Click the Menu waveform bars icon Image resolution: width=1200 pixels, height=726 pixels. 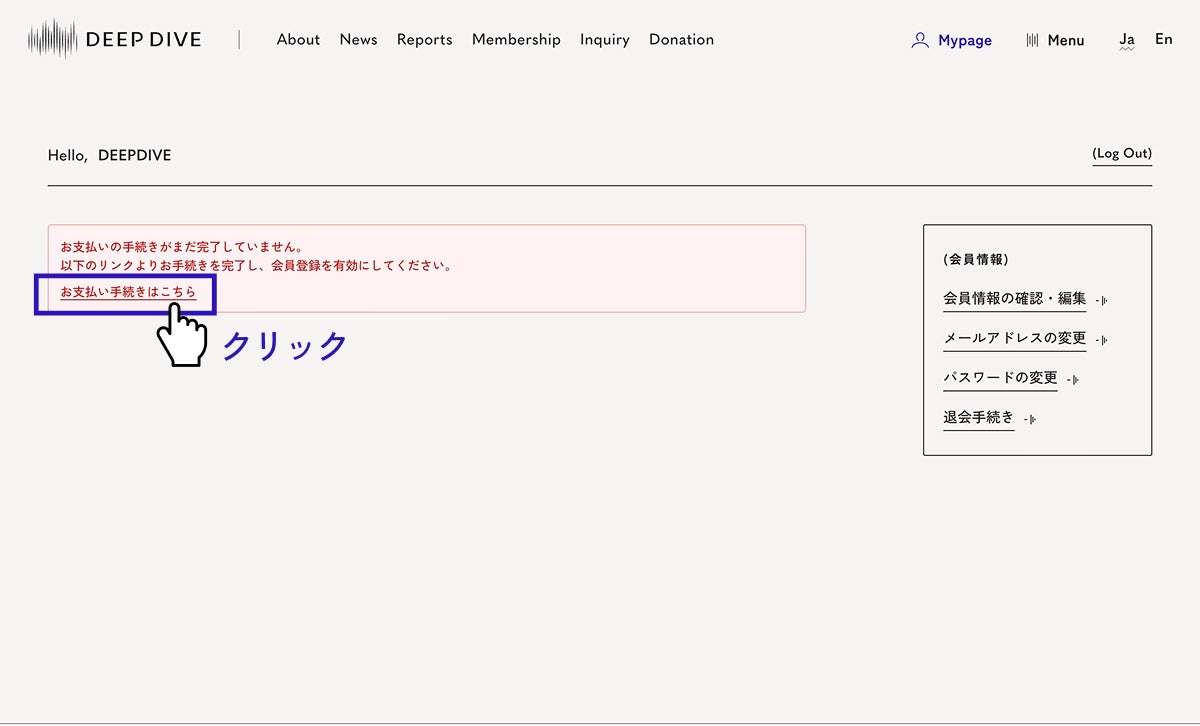(x=1032, y=40)
